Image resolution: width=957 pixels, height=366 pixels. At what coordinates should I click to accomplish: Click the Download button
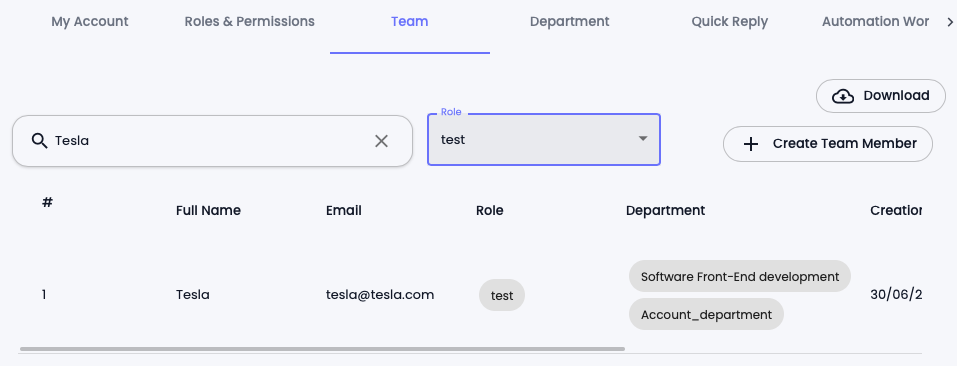(881, 96)
